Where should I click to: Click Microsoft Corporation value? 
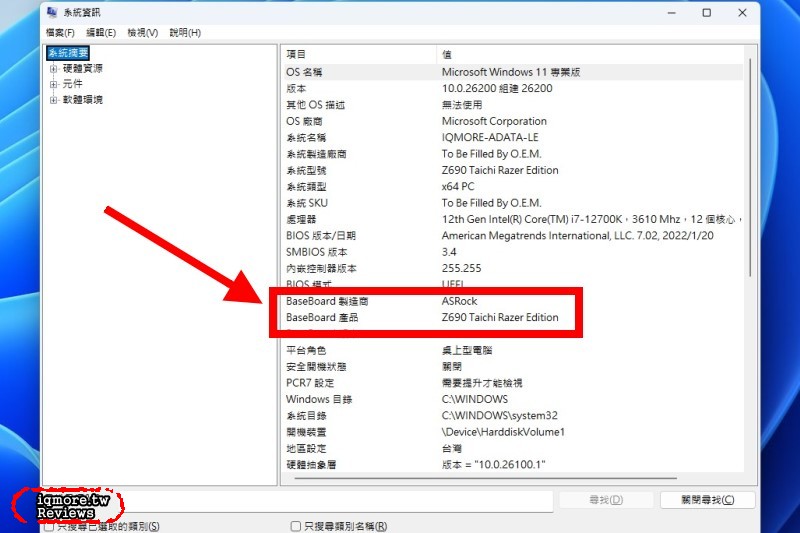click(494, 121)
